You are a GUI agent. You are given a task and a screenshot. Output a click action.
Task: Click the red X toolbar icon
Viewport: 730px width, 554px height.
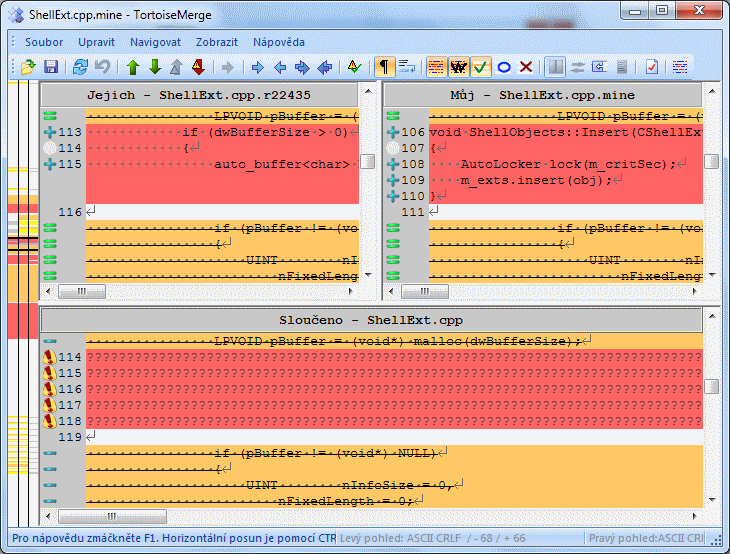(526, 67)
